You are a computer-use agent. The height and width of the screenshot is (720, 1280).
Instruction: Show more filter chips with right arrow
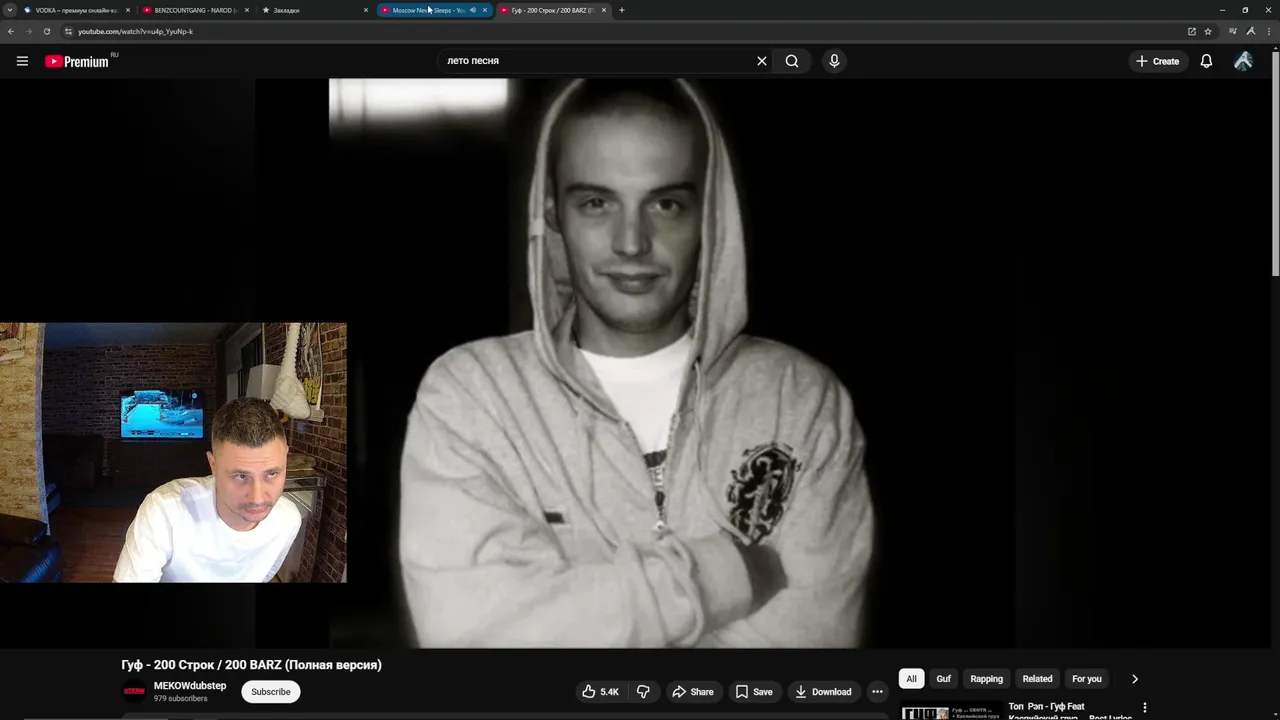coord(1134,679)
